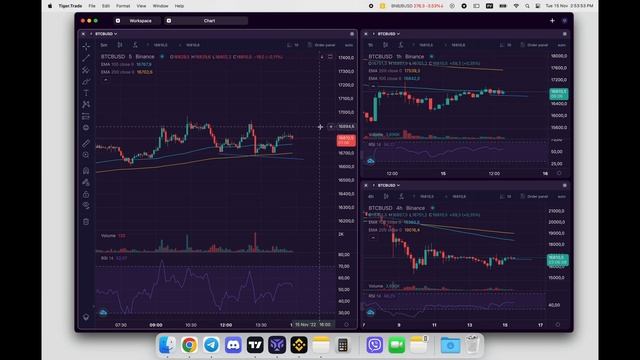640x360 pixels.
Task: Open panel settings icon of 4h chart header
Action: [x=565, y=185]
